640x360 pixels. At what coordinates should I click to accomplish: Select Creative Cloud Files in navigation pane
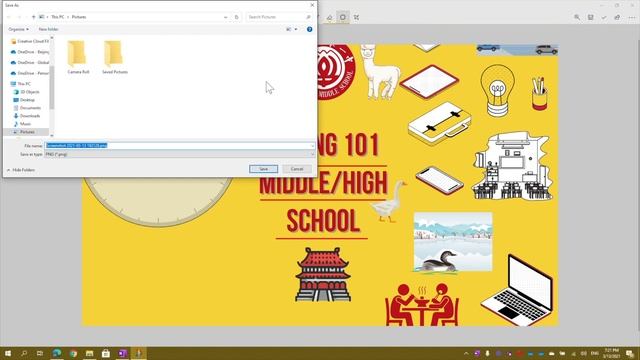[30, 41]
